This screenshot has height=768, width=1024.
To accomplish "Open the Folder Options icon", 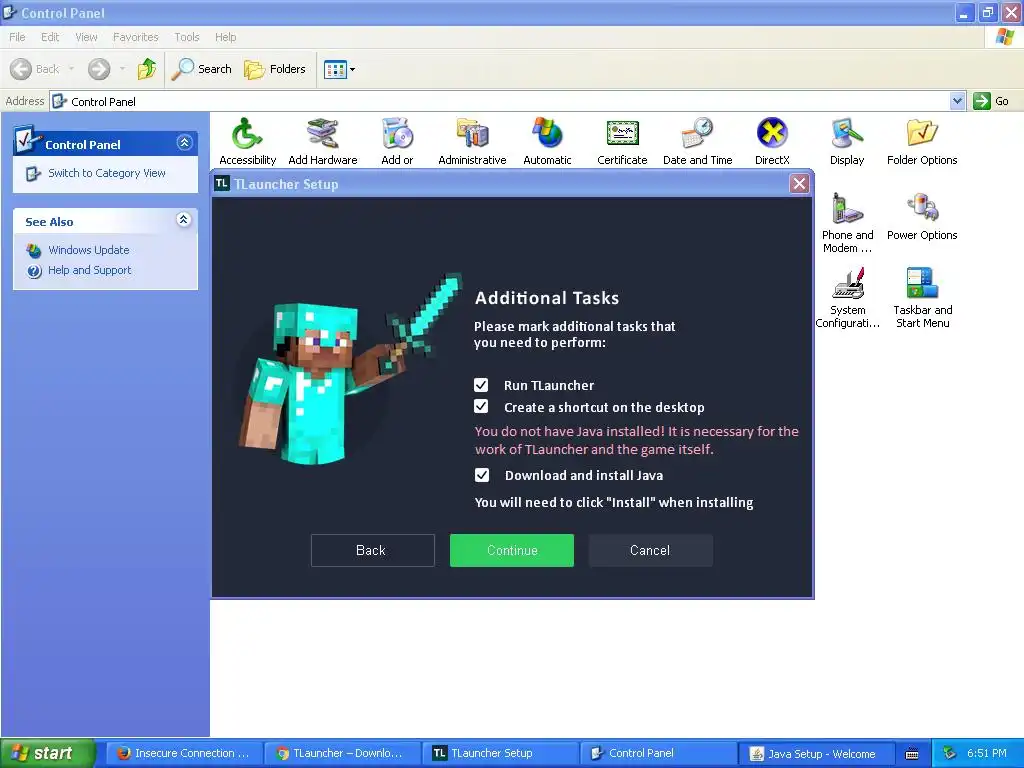I will point(922,141).
